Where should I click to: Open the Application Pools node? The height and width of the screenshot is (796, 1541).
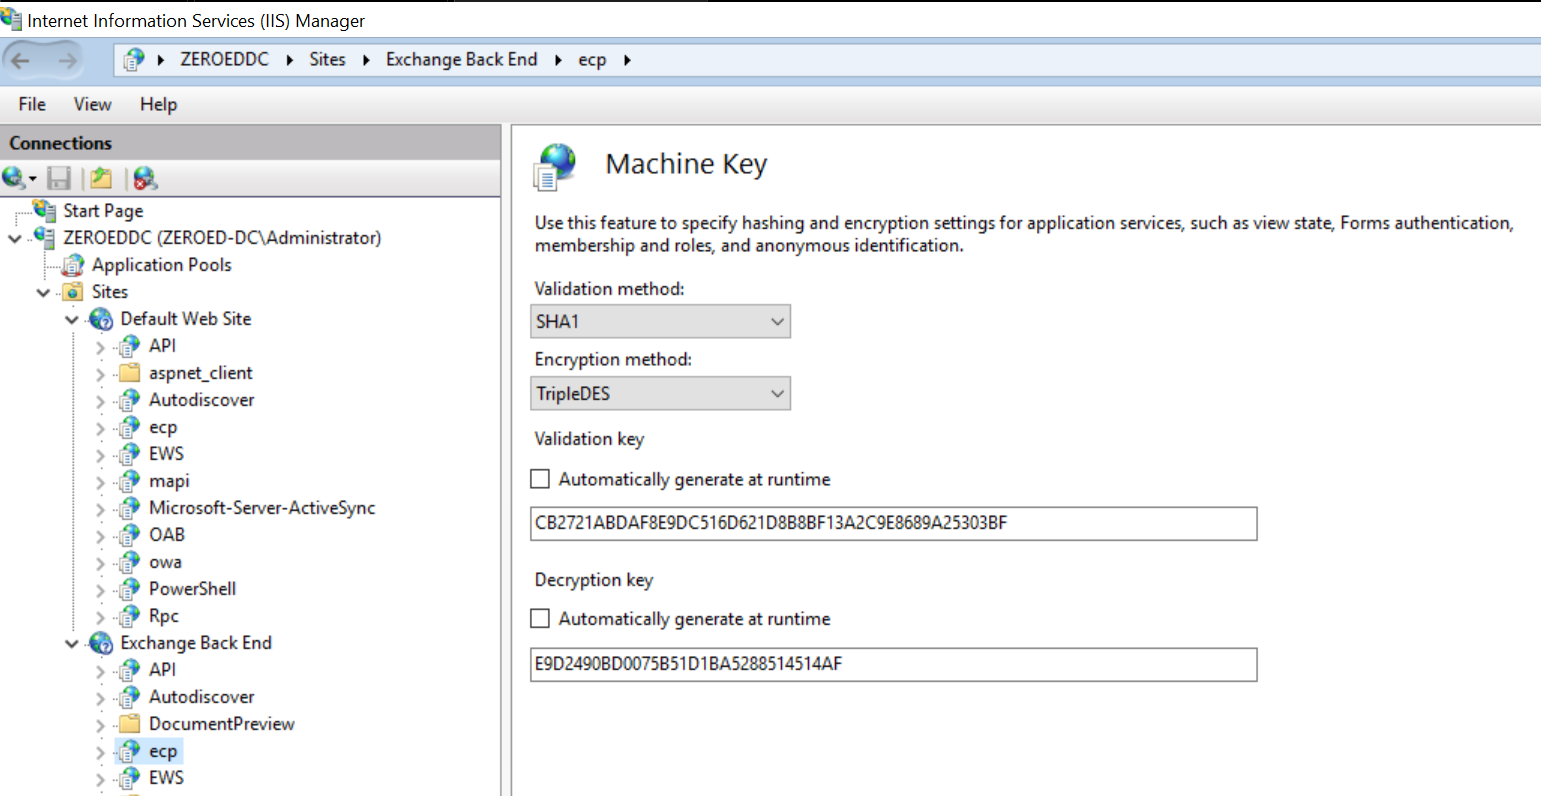(x=161, y=265)
